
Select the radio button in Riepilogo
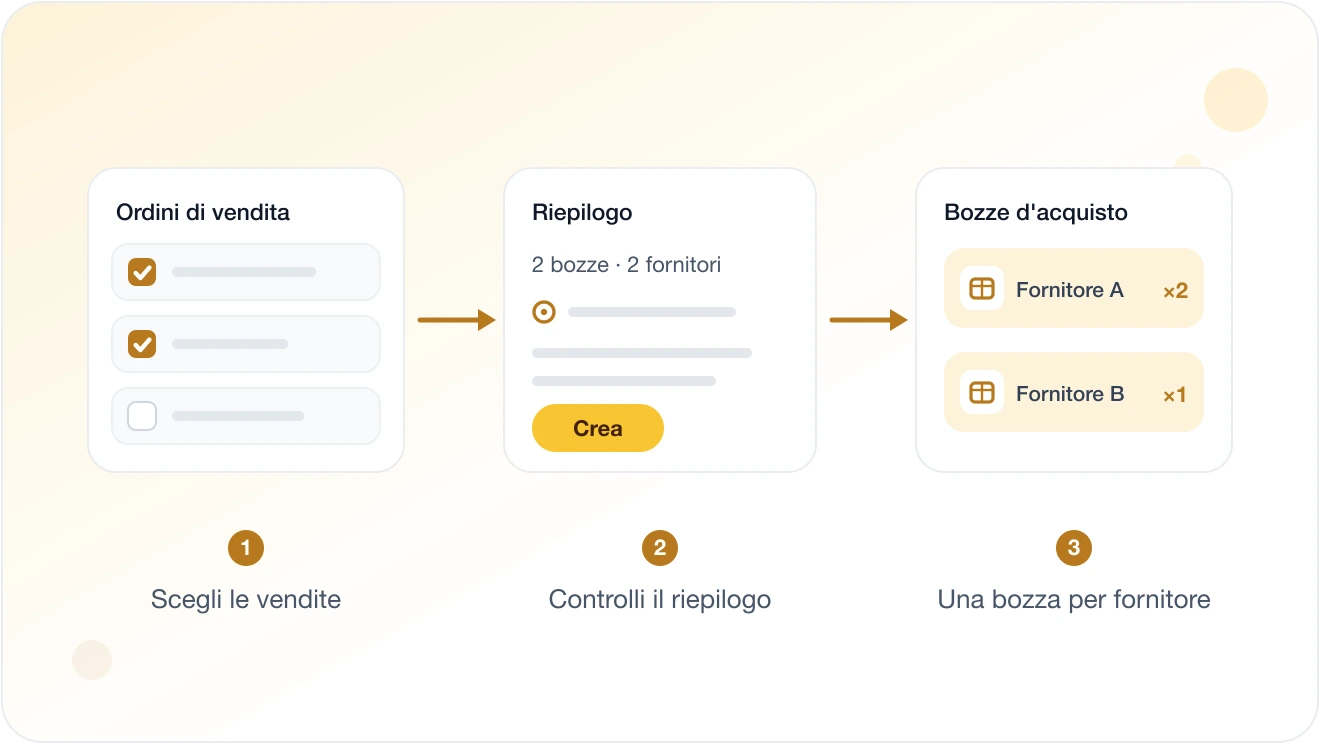(543, 313)
